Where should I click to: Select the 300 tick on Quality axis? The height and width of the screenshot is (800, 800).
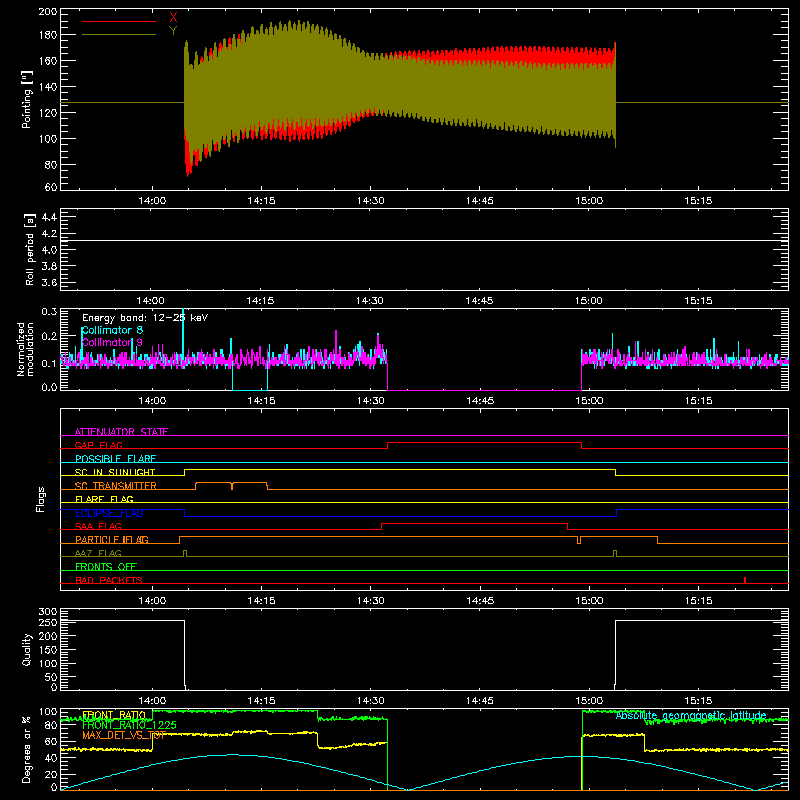tap(48, 612)
